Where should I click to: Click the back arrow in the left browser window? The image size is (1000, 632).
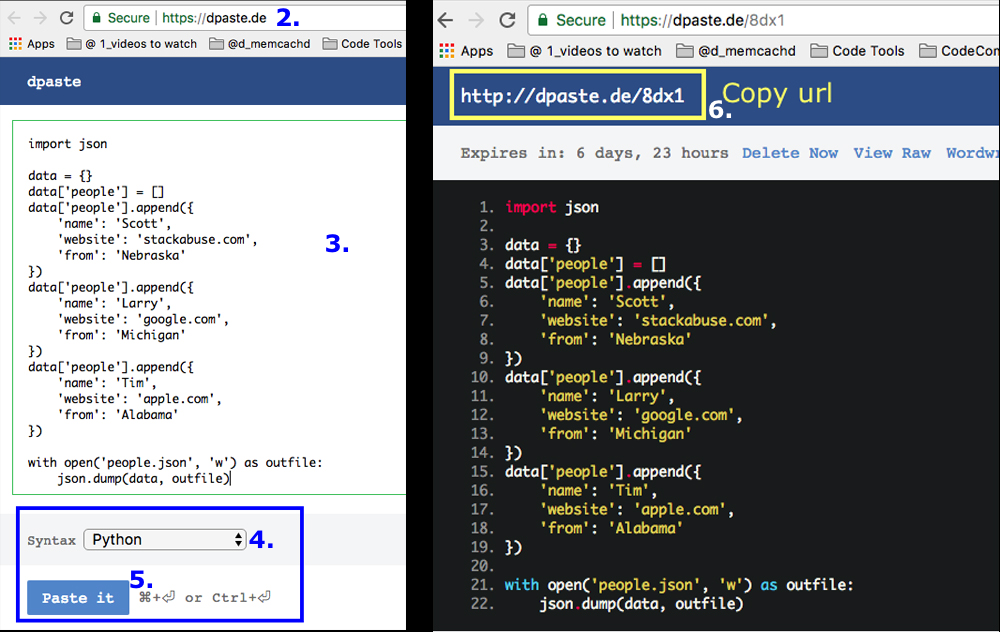click(x=12, y=17)
